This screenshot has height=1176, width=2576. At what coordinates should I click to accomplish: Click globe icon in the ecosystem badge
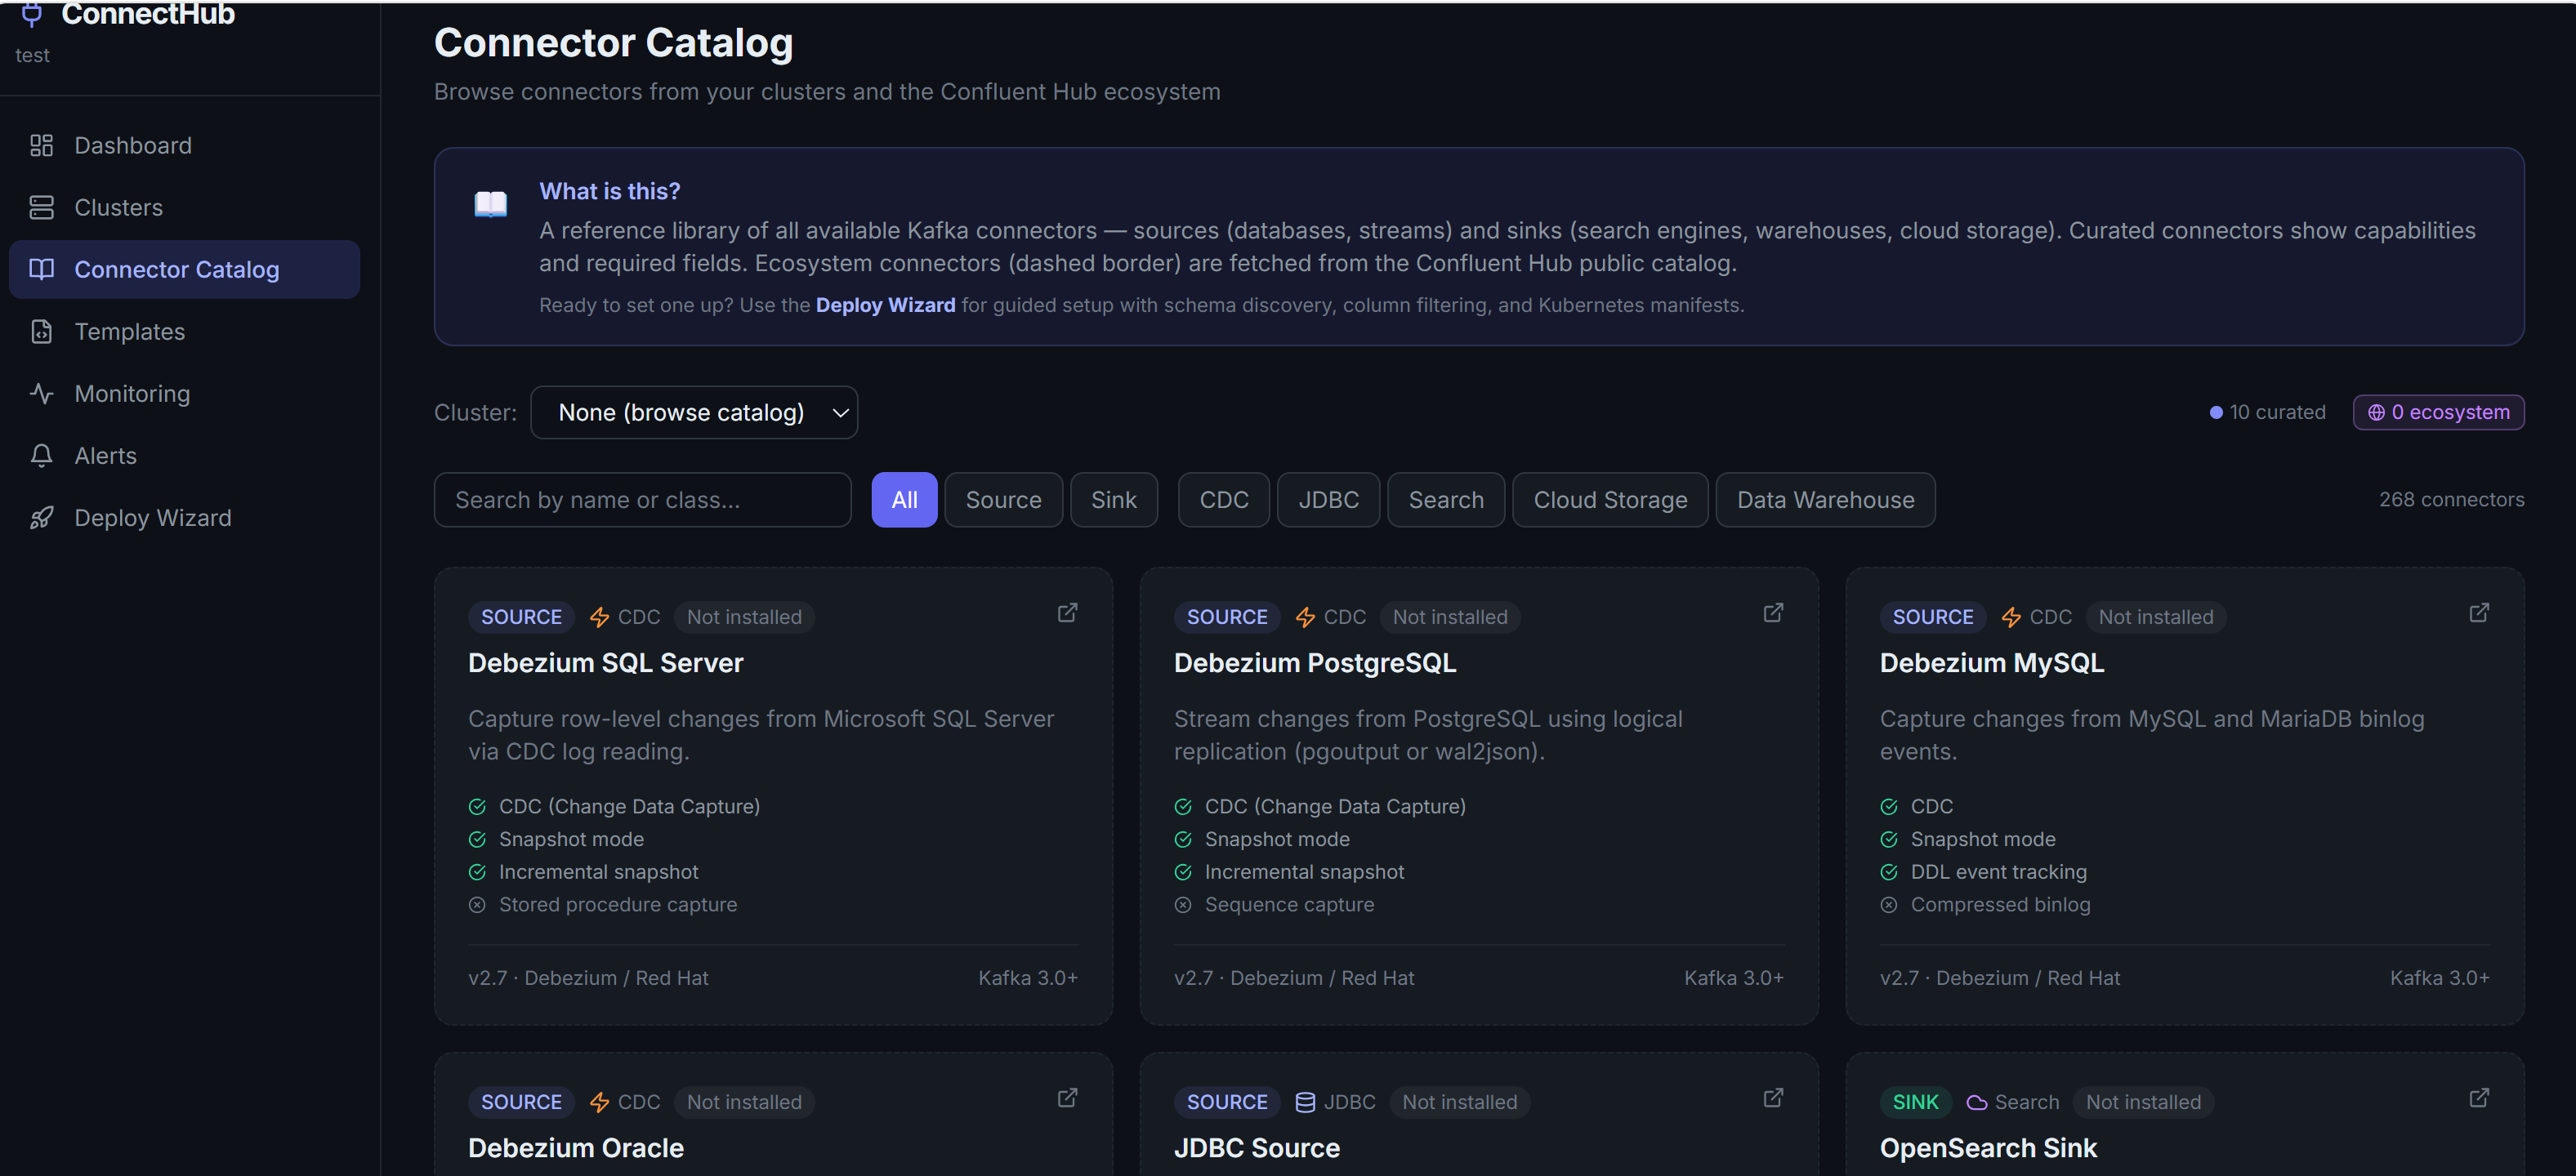coord(2376,412)
